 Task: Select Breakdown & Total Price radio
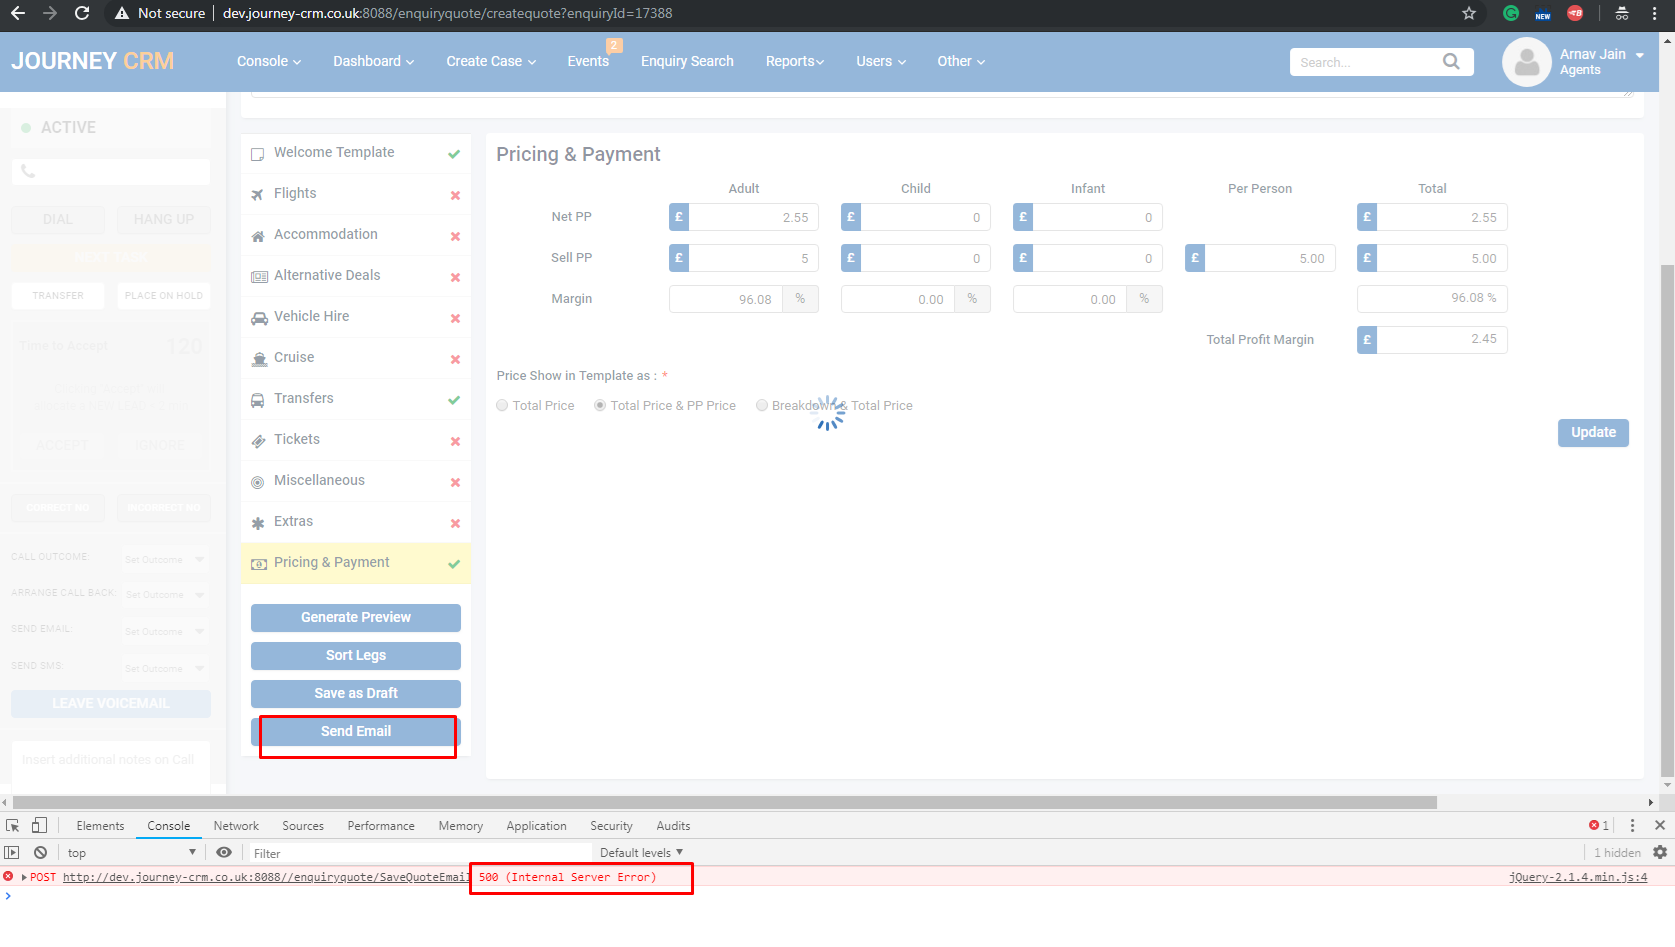[762, 406]
